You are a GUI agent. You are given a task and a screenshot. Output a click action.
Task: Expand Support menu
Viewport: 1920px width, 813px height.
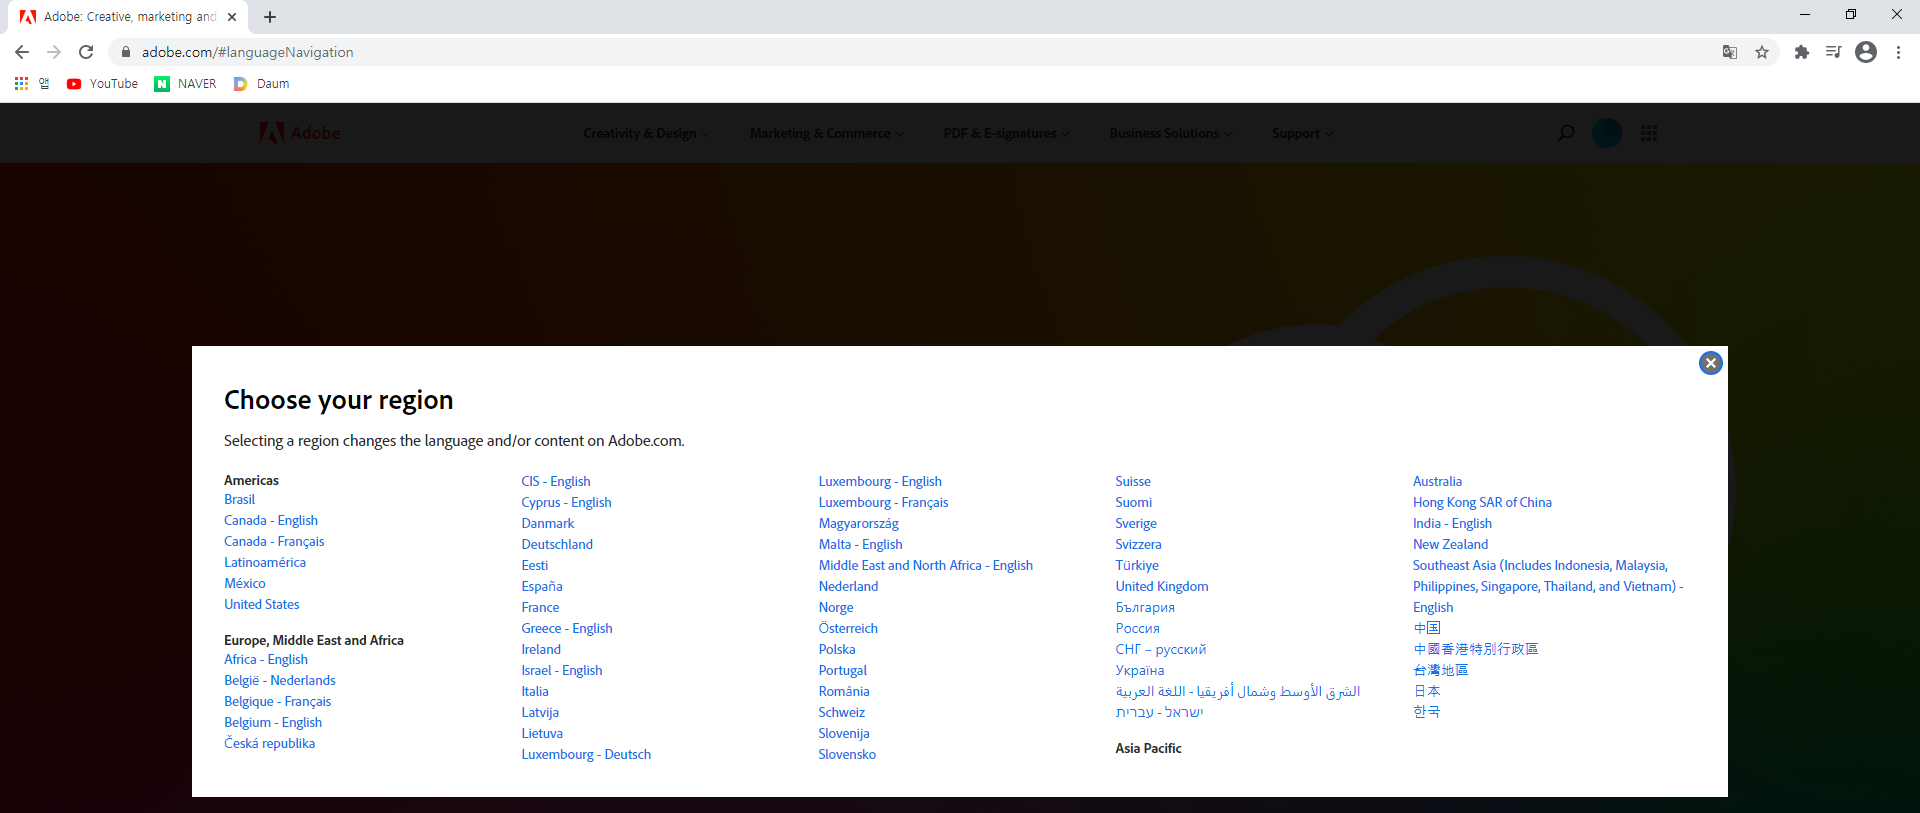(1302, 133)
